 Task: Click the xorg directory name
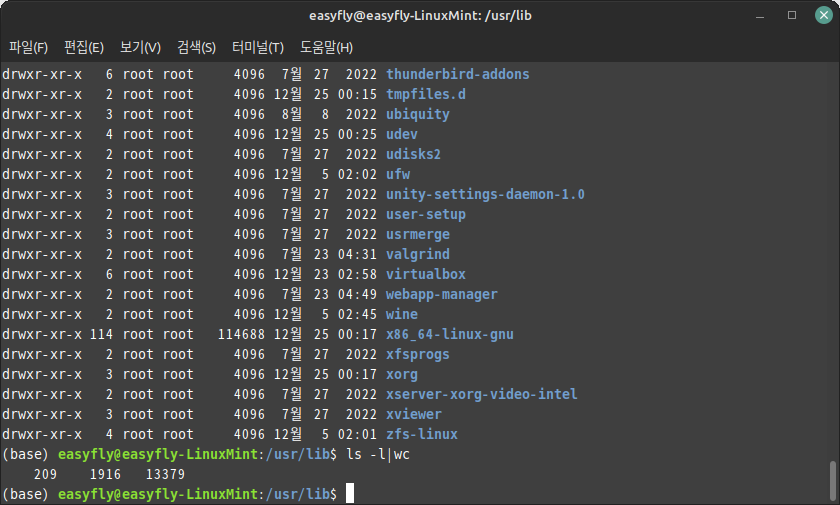(402, 374)
